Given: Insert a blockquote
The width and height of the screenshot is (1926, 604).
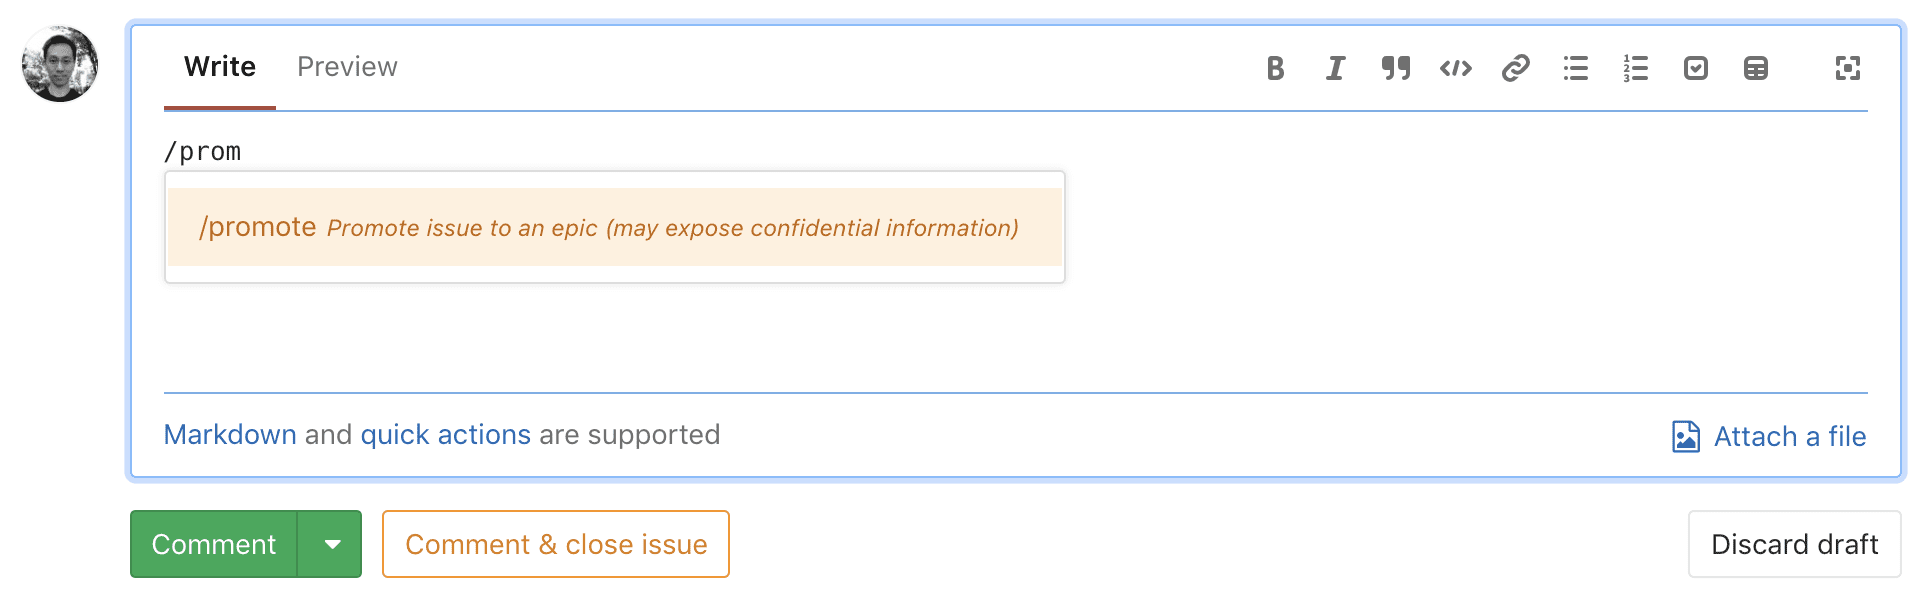Looking at the screenshot, I should pos(1395,68).
